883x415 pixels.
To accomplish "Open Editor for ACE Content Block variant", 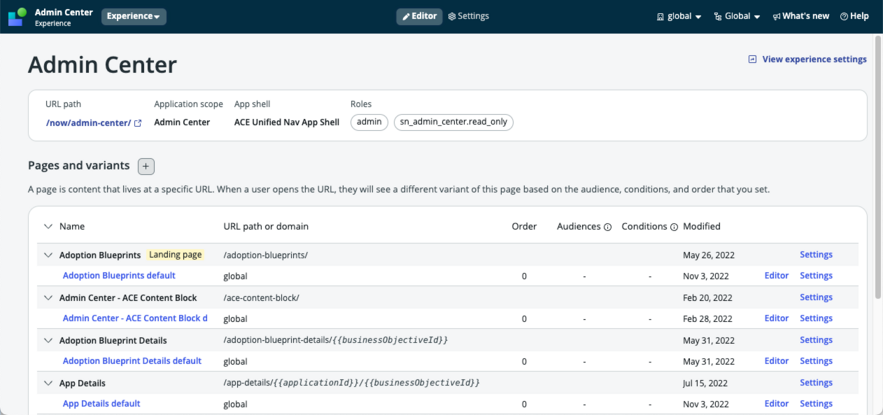I will (777, 318).
